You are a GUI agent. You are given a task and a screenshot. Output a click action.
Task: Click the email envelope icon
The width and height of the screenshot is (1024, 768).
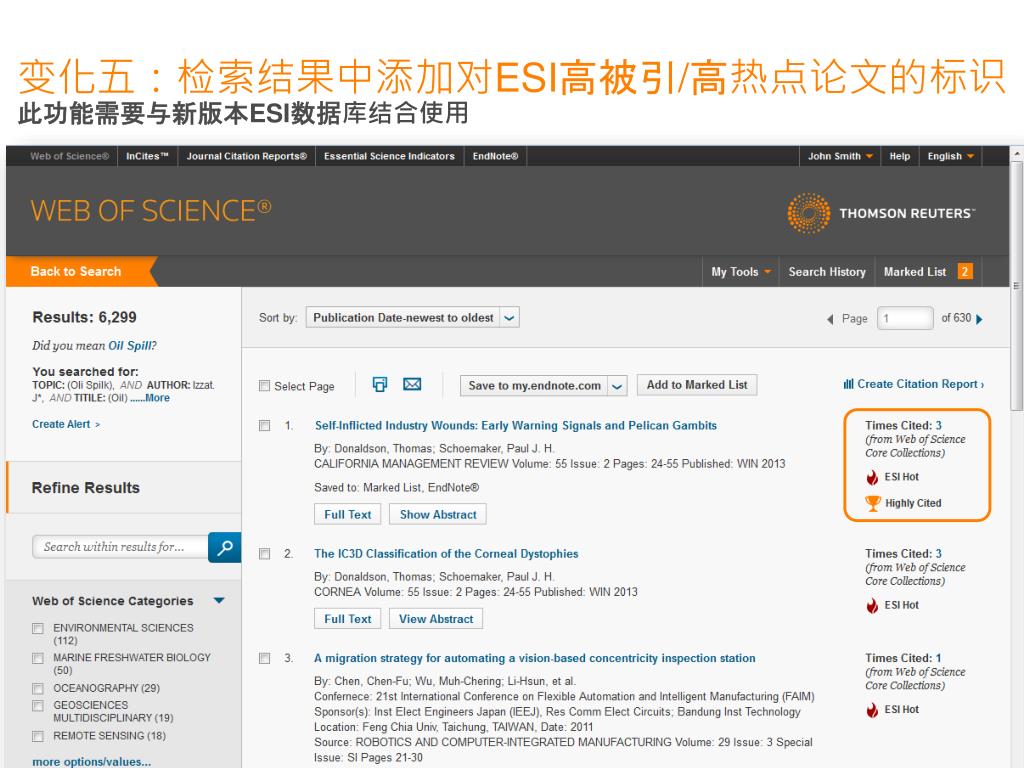pos(411,384)
